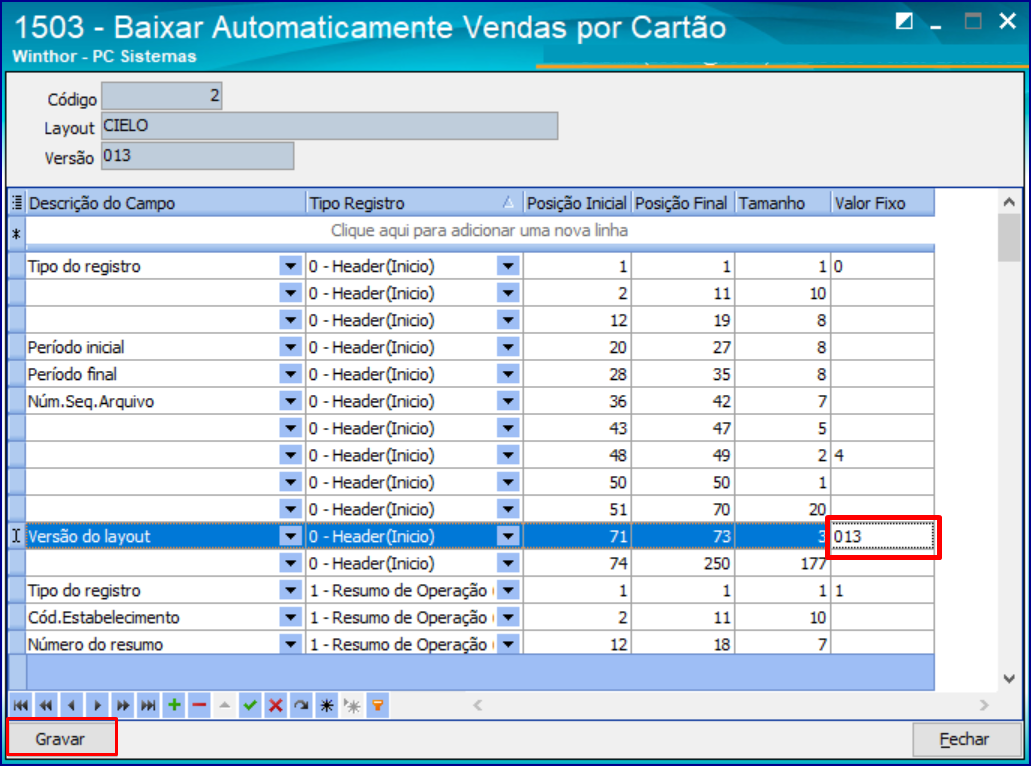This screenshot has width=1031, height=766.
Task: Open filter with orange funnel icon
Action: 378,706
